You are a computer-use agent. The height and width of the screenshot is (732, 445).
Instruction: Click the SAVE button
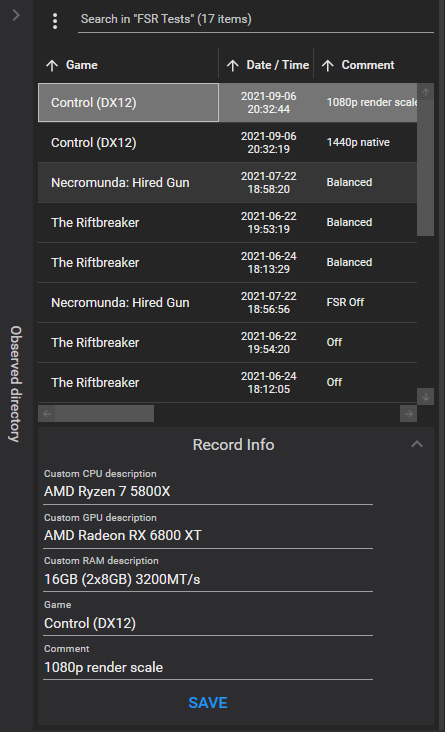208,702
